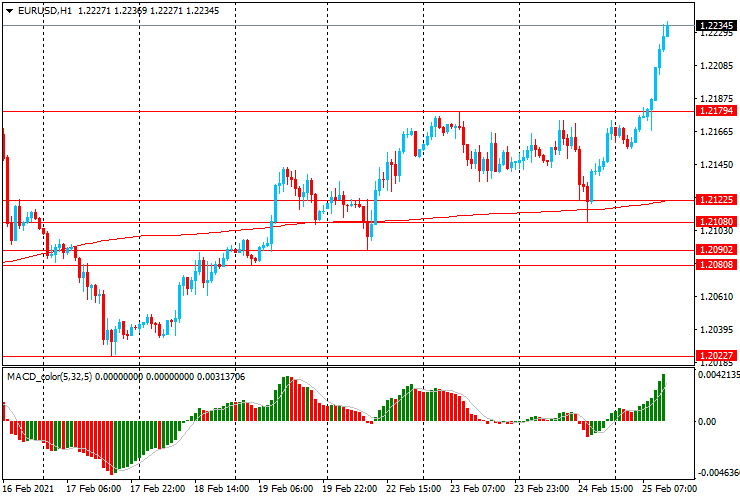Select the 1.22345 current price label
Screen dimensions: 740x500
(x=716, y=25)
